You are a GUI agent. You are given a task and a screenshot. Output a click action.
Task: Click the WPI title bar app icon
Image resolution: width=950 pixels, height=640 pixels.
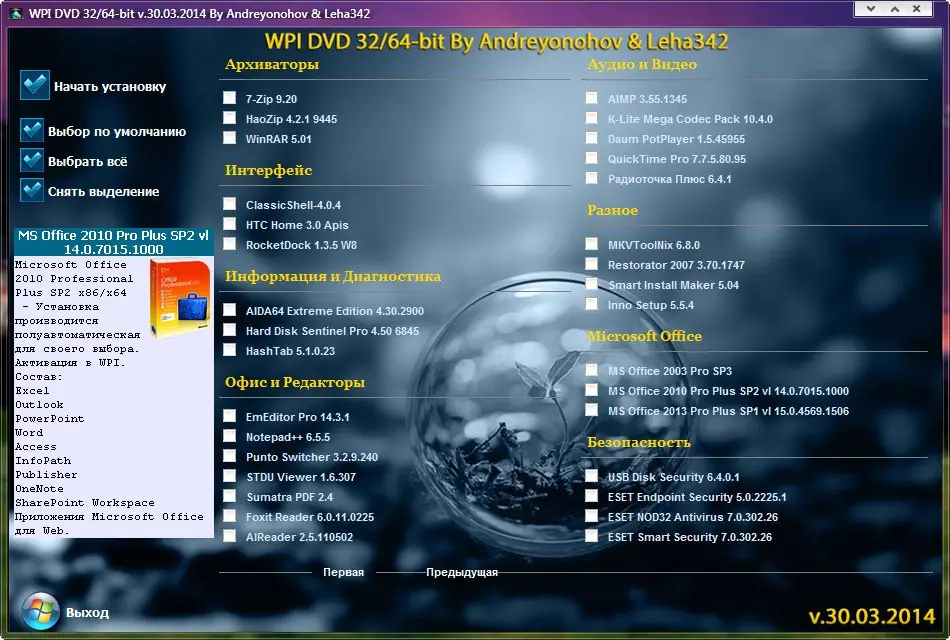click(x=16, y=13)
